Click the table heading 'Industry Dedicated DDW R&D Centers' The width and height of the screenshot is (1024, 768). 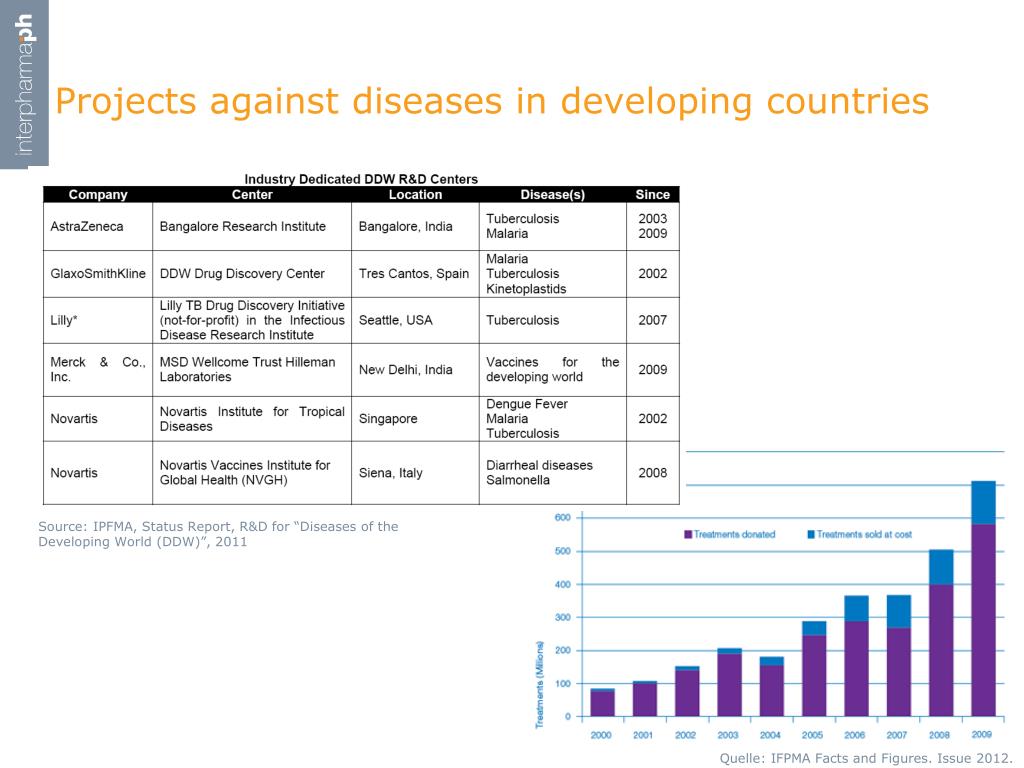[361, 179]
